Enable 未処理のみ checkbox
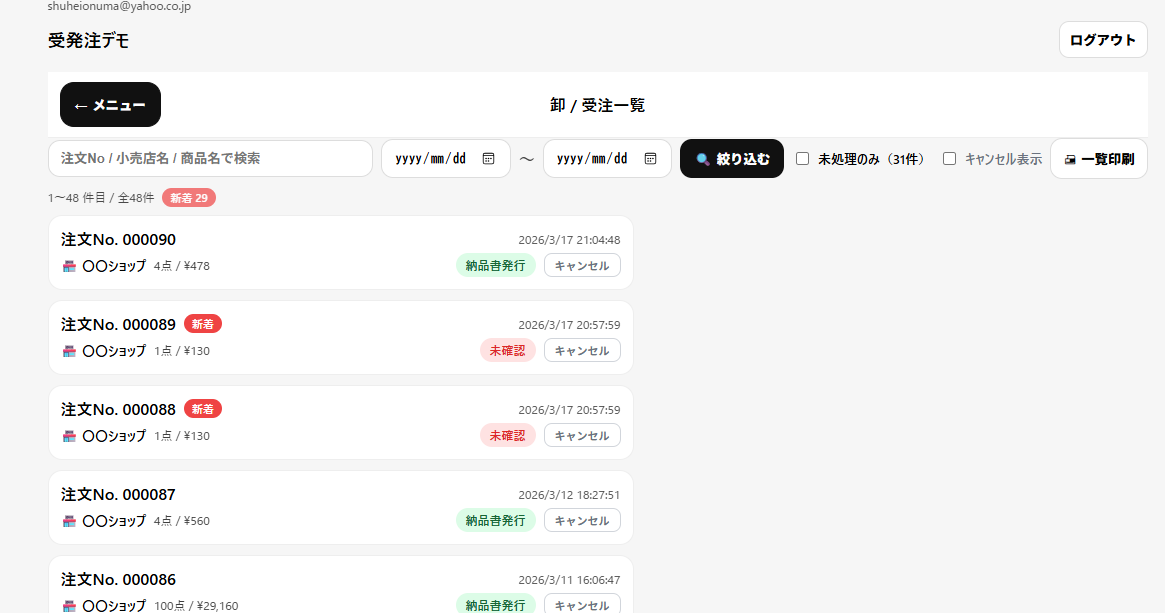This screenshot has height=613, width=1165. [x=802, y=159]
